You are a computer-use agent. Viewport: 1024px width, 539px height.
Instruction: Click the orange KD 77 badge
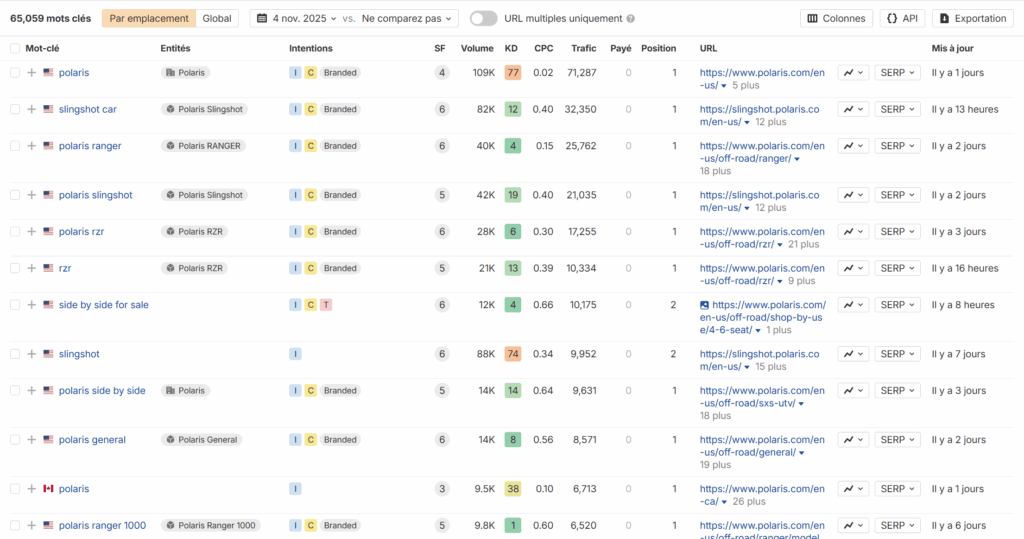click(513, 73)
